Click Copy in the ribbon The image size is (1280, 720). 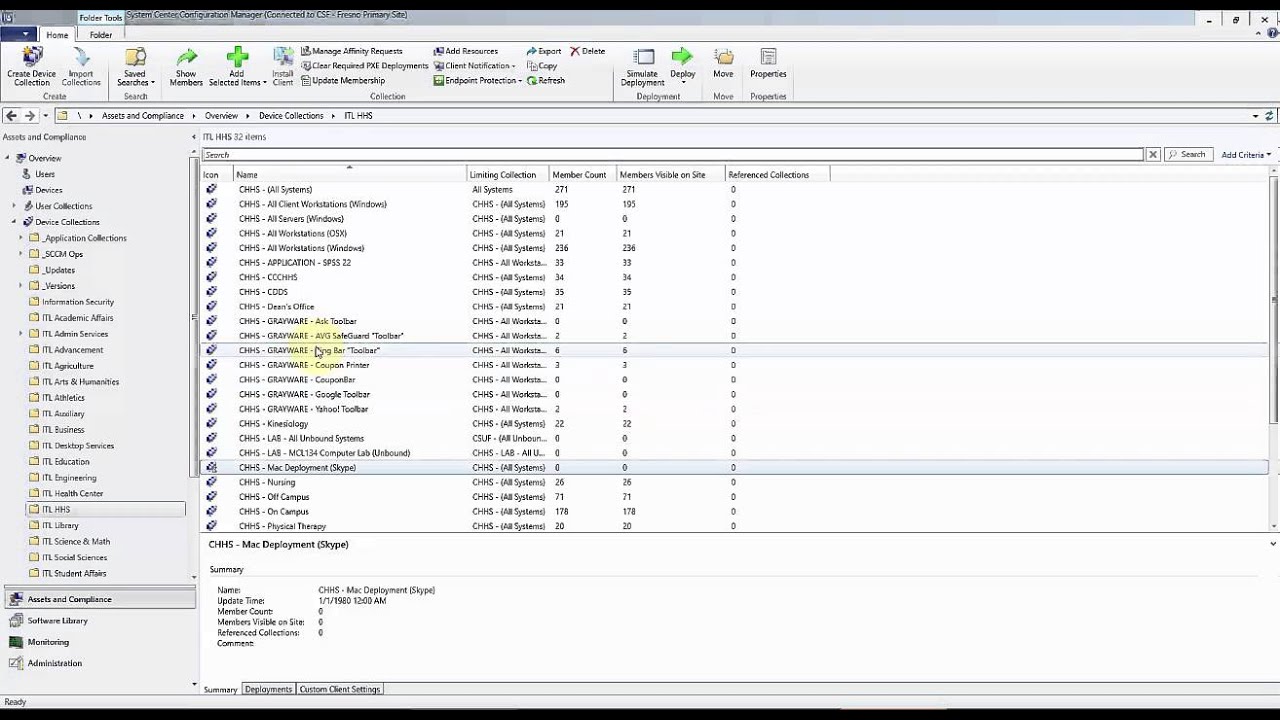pyautogui.click(x=542, y=66)
